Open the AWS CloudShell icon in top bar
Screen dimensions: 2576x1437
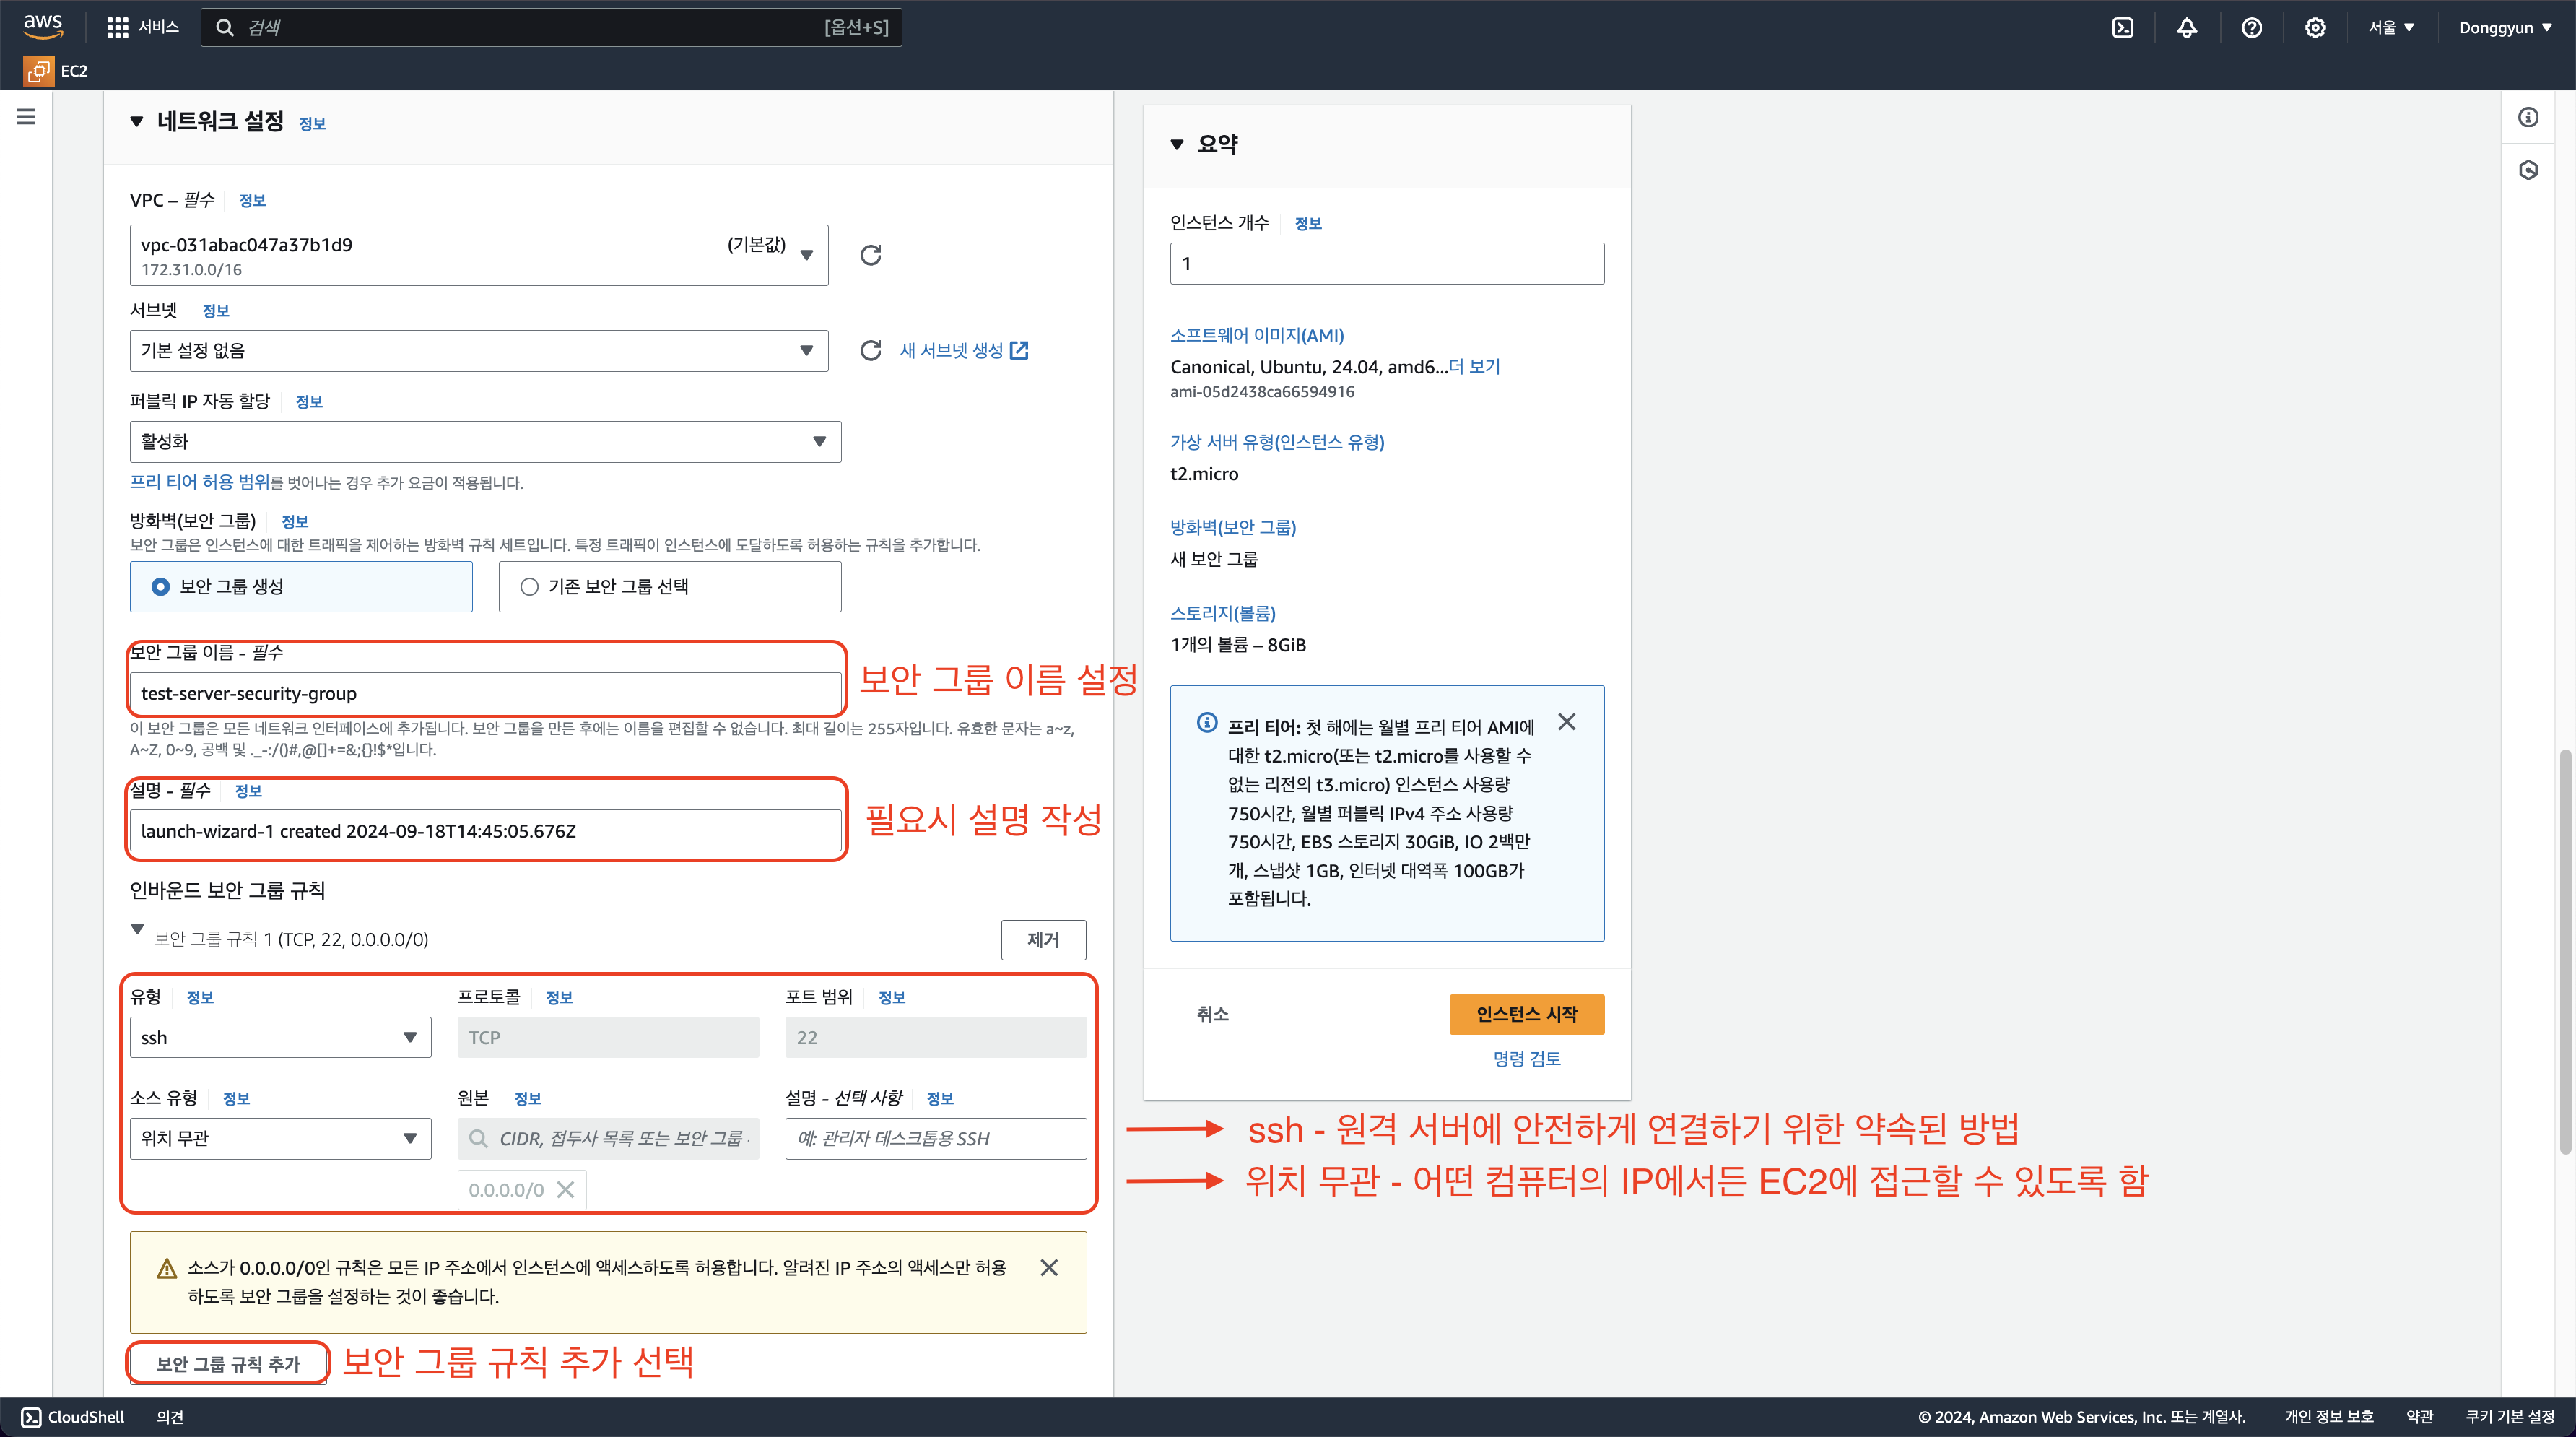click(x=2122, y=28)
